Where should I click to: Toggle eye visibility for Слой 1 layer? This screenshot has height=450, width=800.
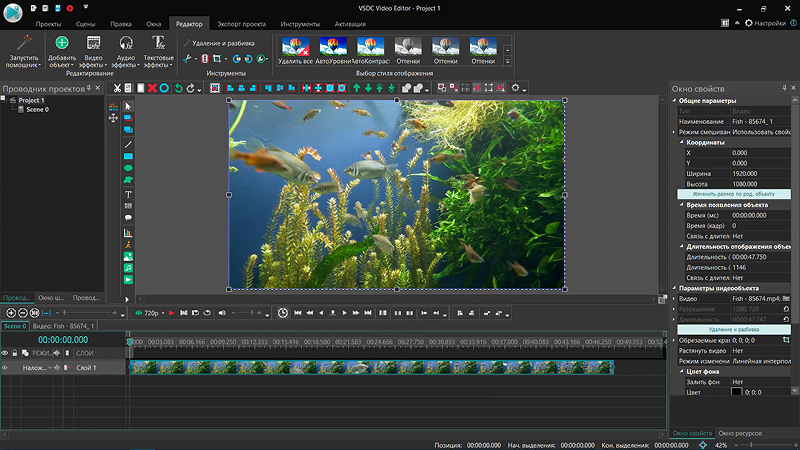coord(5,367)
